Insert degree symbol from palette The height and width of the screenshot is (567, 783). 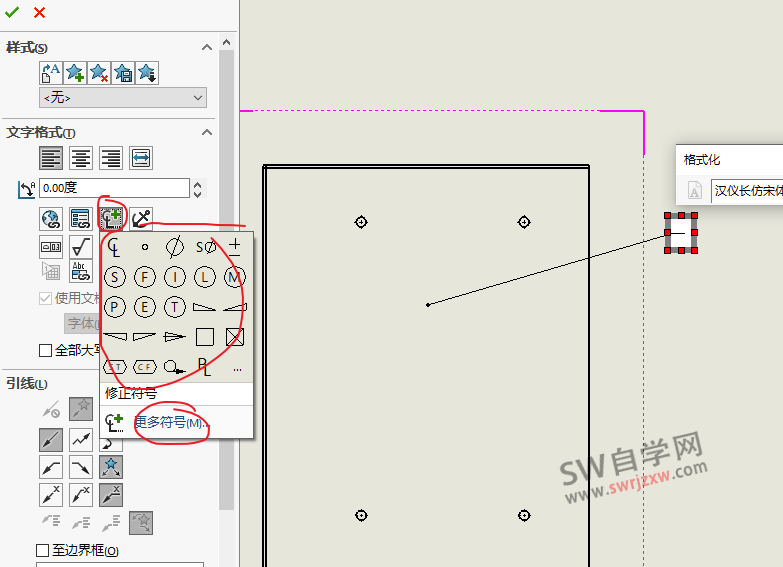145,247
